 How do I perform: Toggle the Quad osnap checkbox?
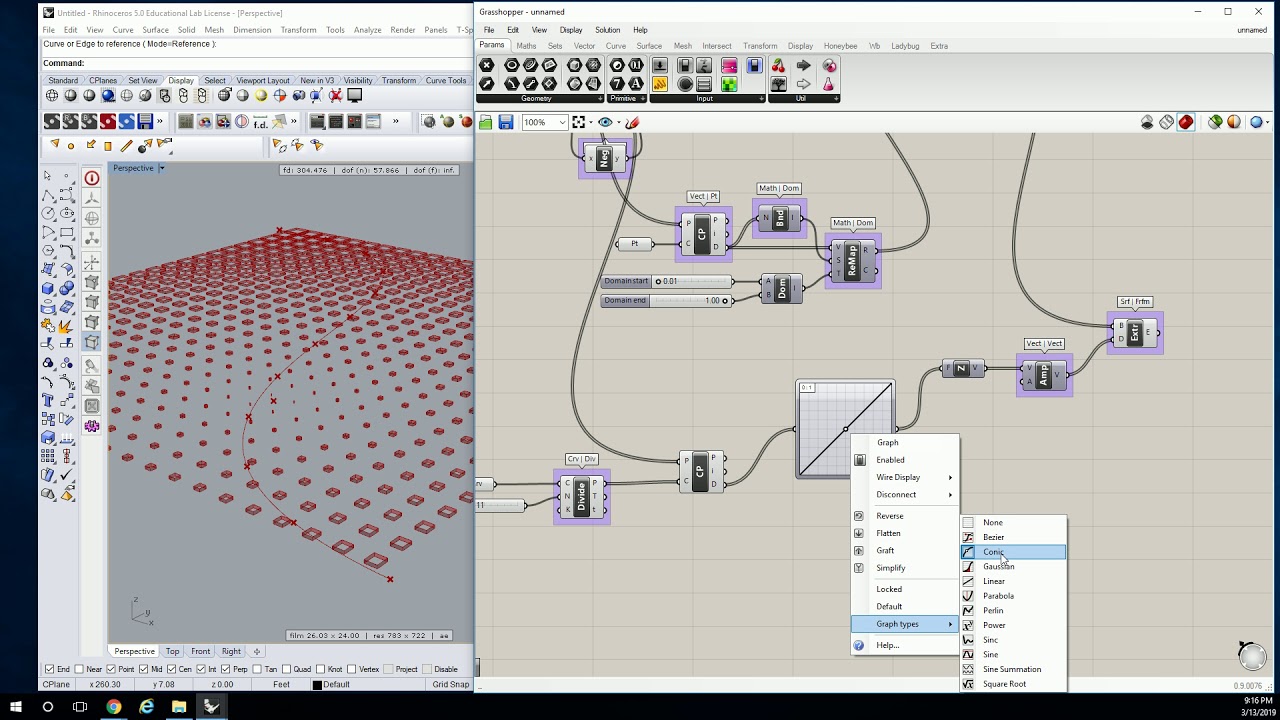pyautogui.click(x=287, y=669)
